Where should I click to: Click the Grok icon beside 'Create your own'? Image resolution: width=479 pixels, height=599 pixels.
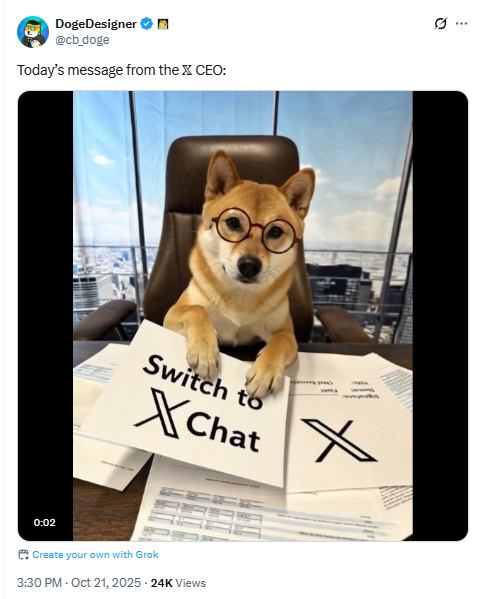[24, 554]
